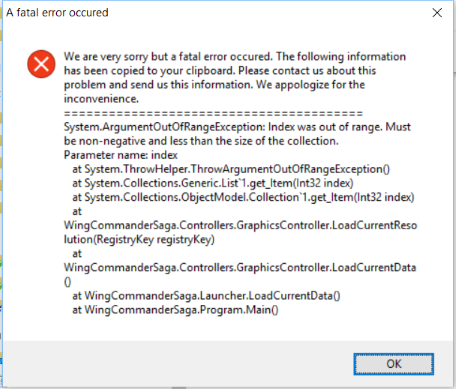Image resolution: width=456 pixels, height=389 pixels.
Task: Click the 'Parameter name: index' line
Action: pos(121,155)
